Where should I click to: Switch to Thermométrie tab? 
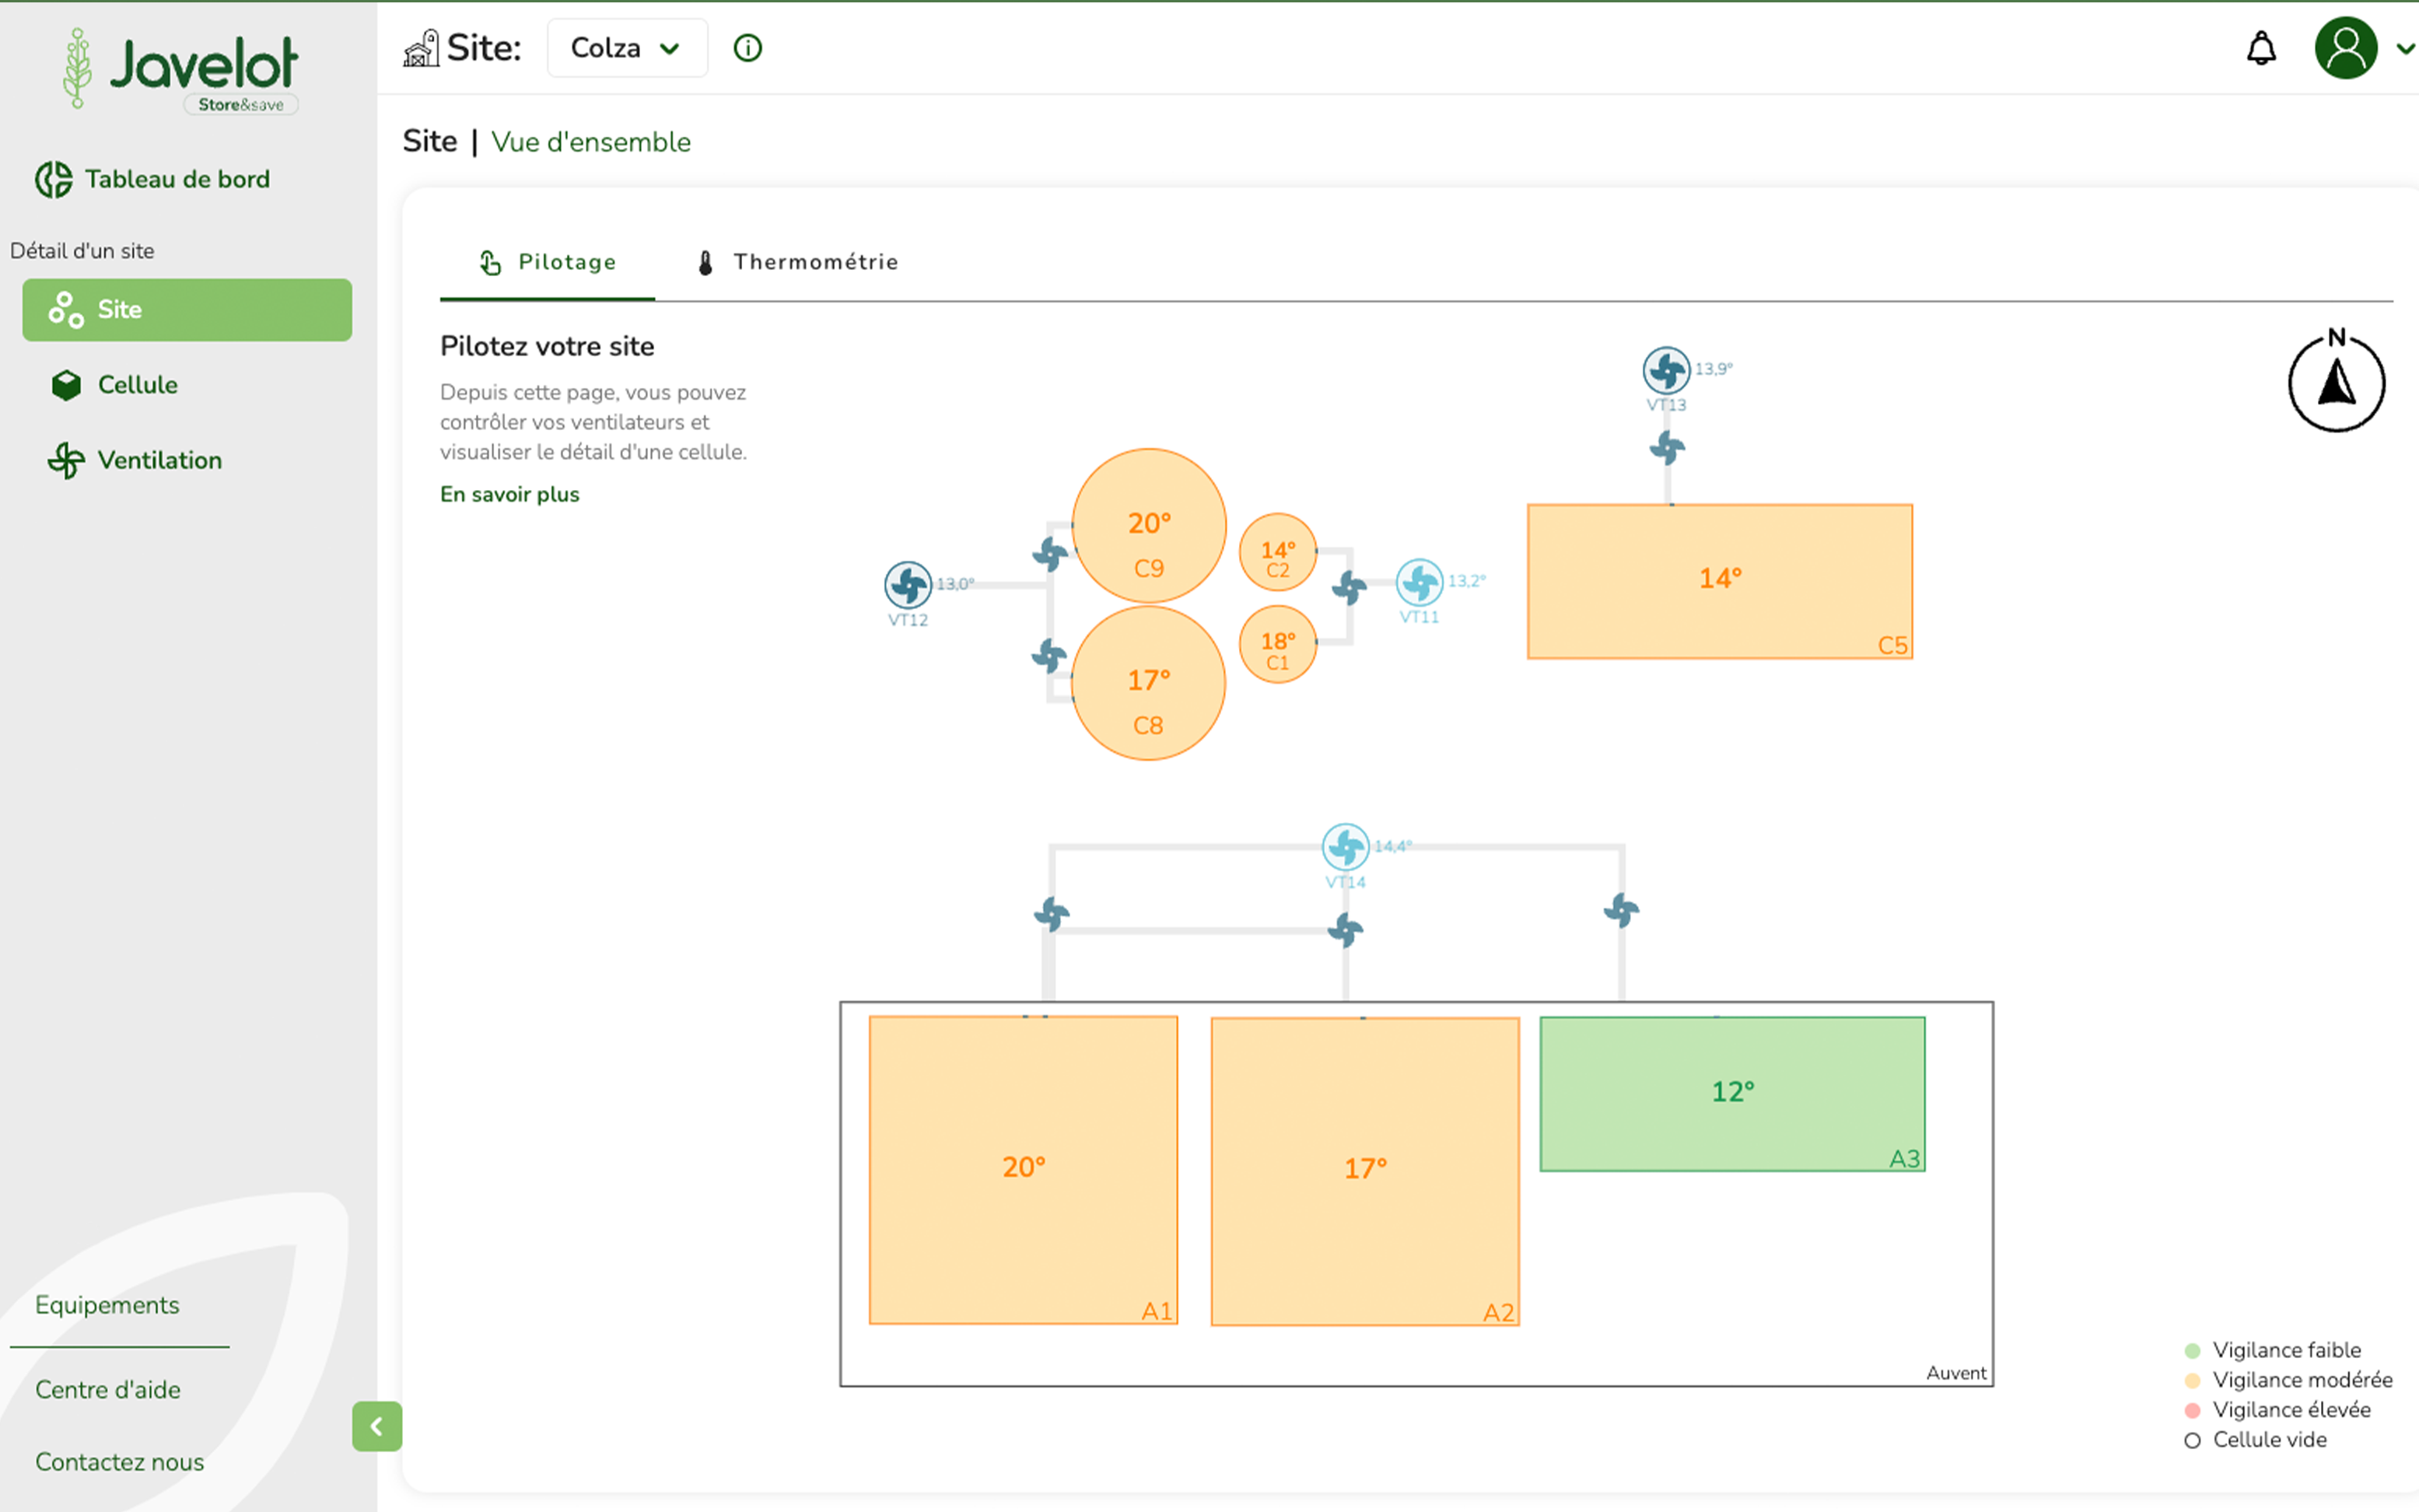point(797,262)
